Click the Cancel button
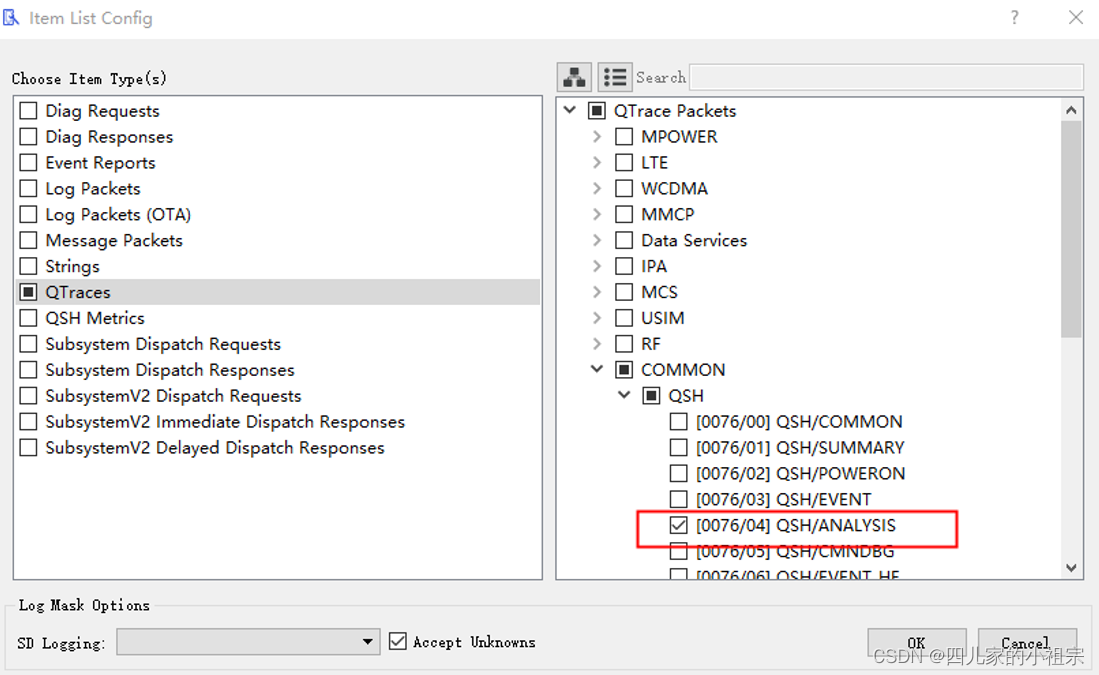The height and width of the screenshot is (675, 1099). 1027,643
